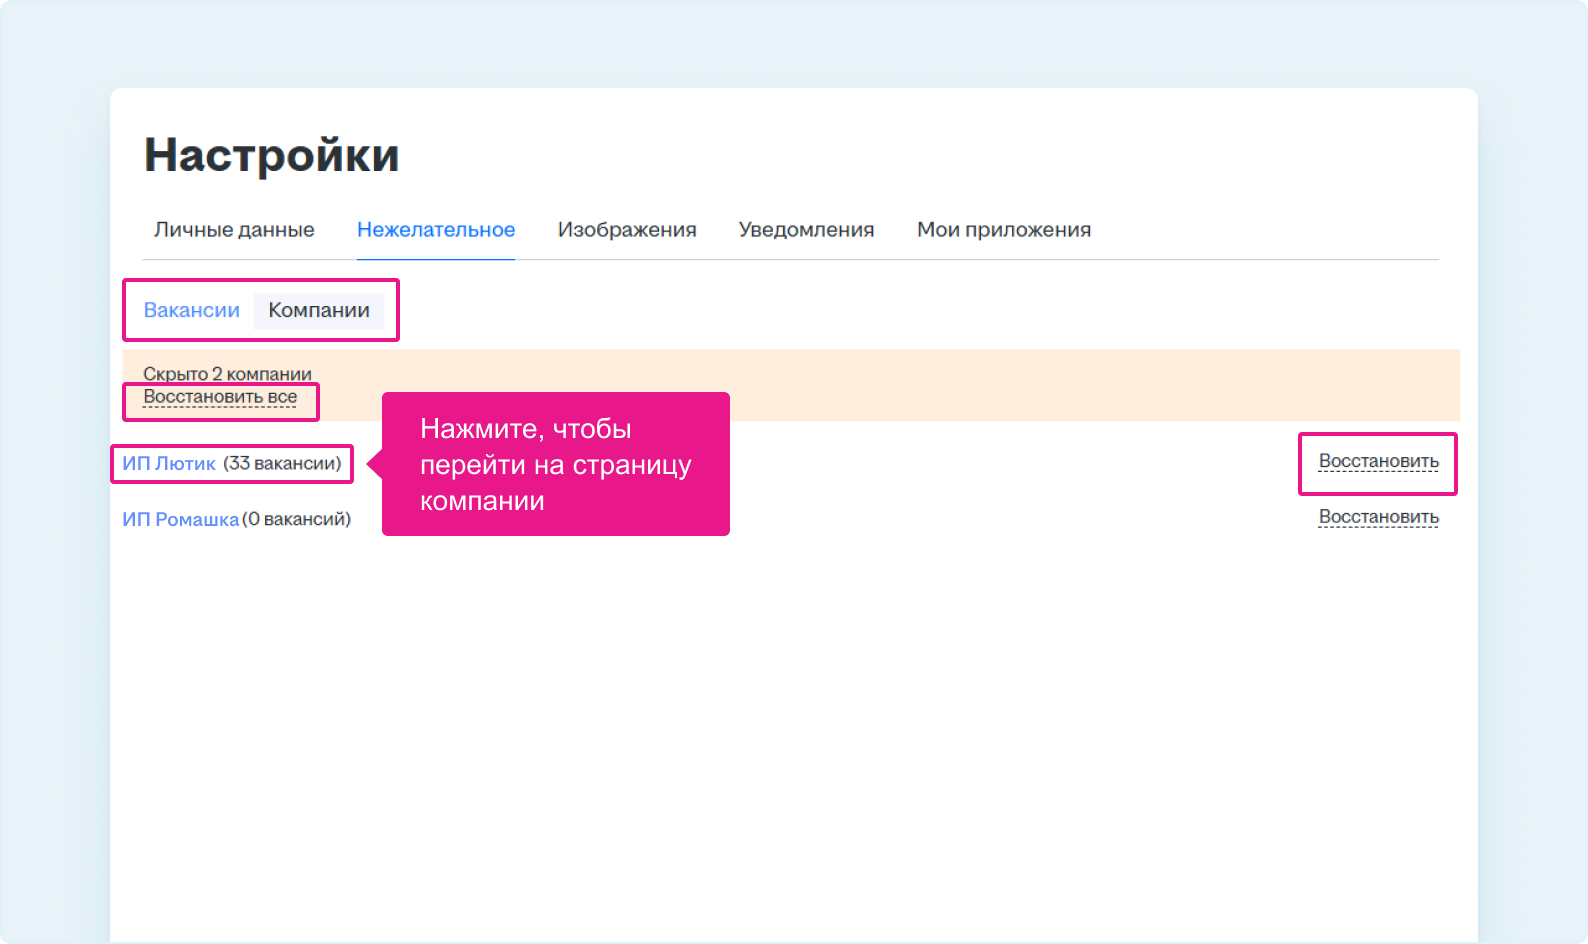Click the Восстановить все link

[x=220, y=397]
